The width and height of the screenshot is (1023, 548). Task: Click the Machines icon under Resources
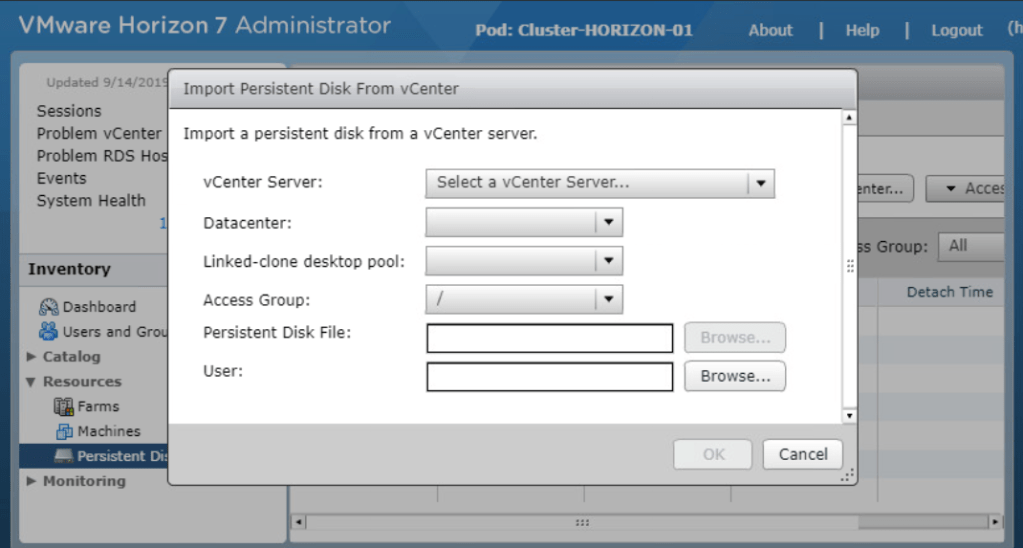pos(64,432)
